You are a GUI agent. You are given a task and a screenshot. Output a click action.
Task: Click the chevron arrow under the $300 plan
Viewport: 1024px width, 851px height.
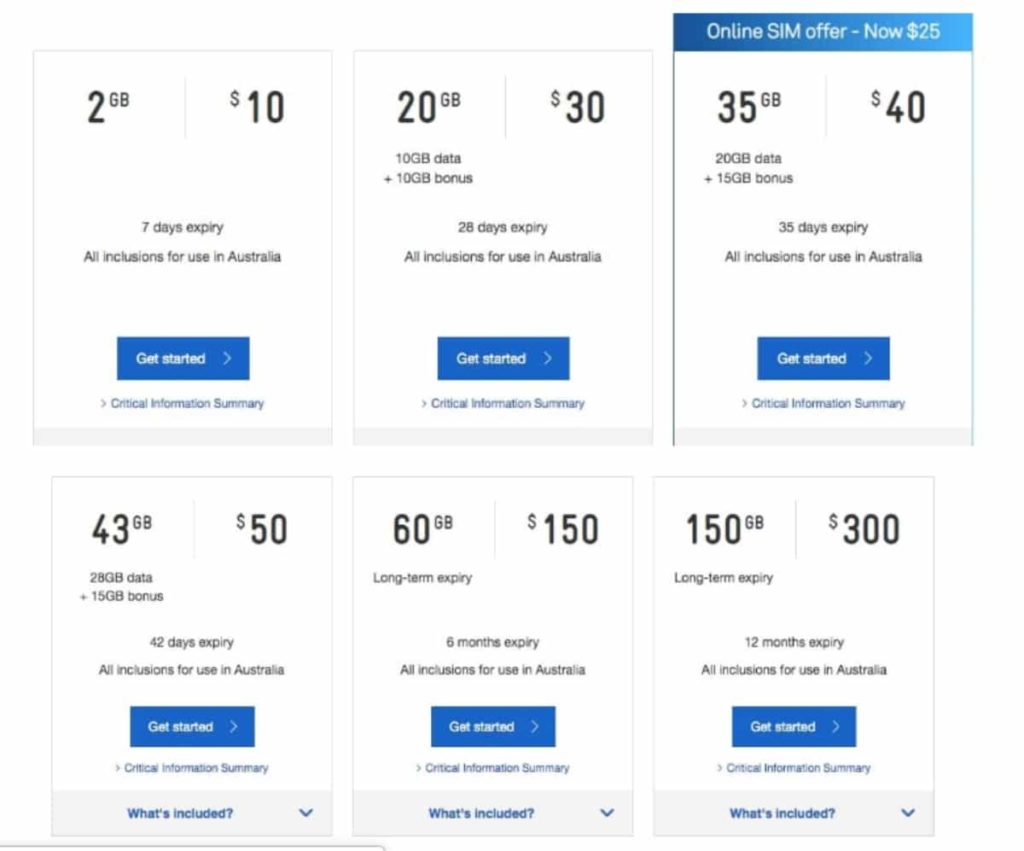click(908, 813)
